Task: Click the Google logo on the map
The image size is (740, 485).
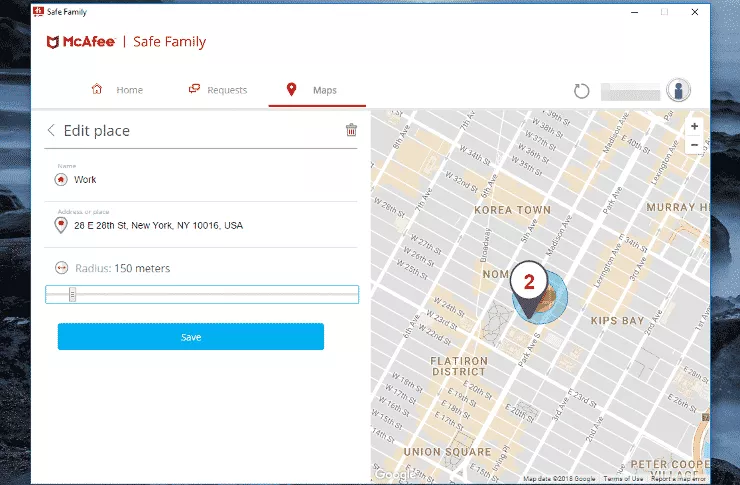Action: (x=393, y=474)
